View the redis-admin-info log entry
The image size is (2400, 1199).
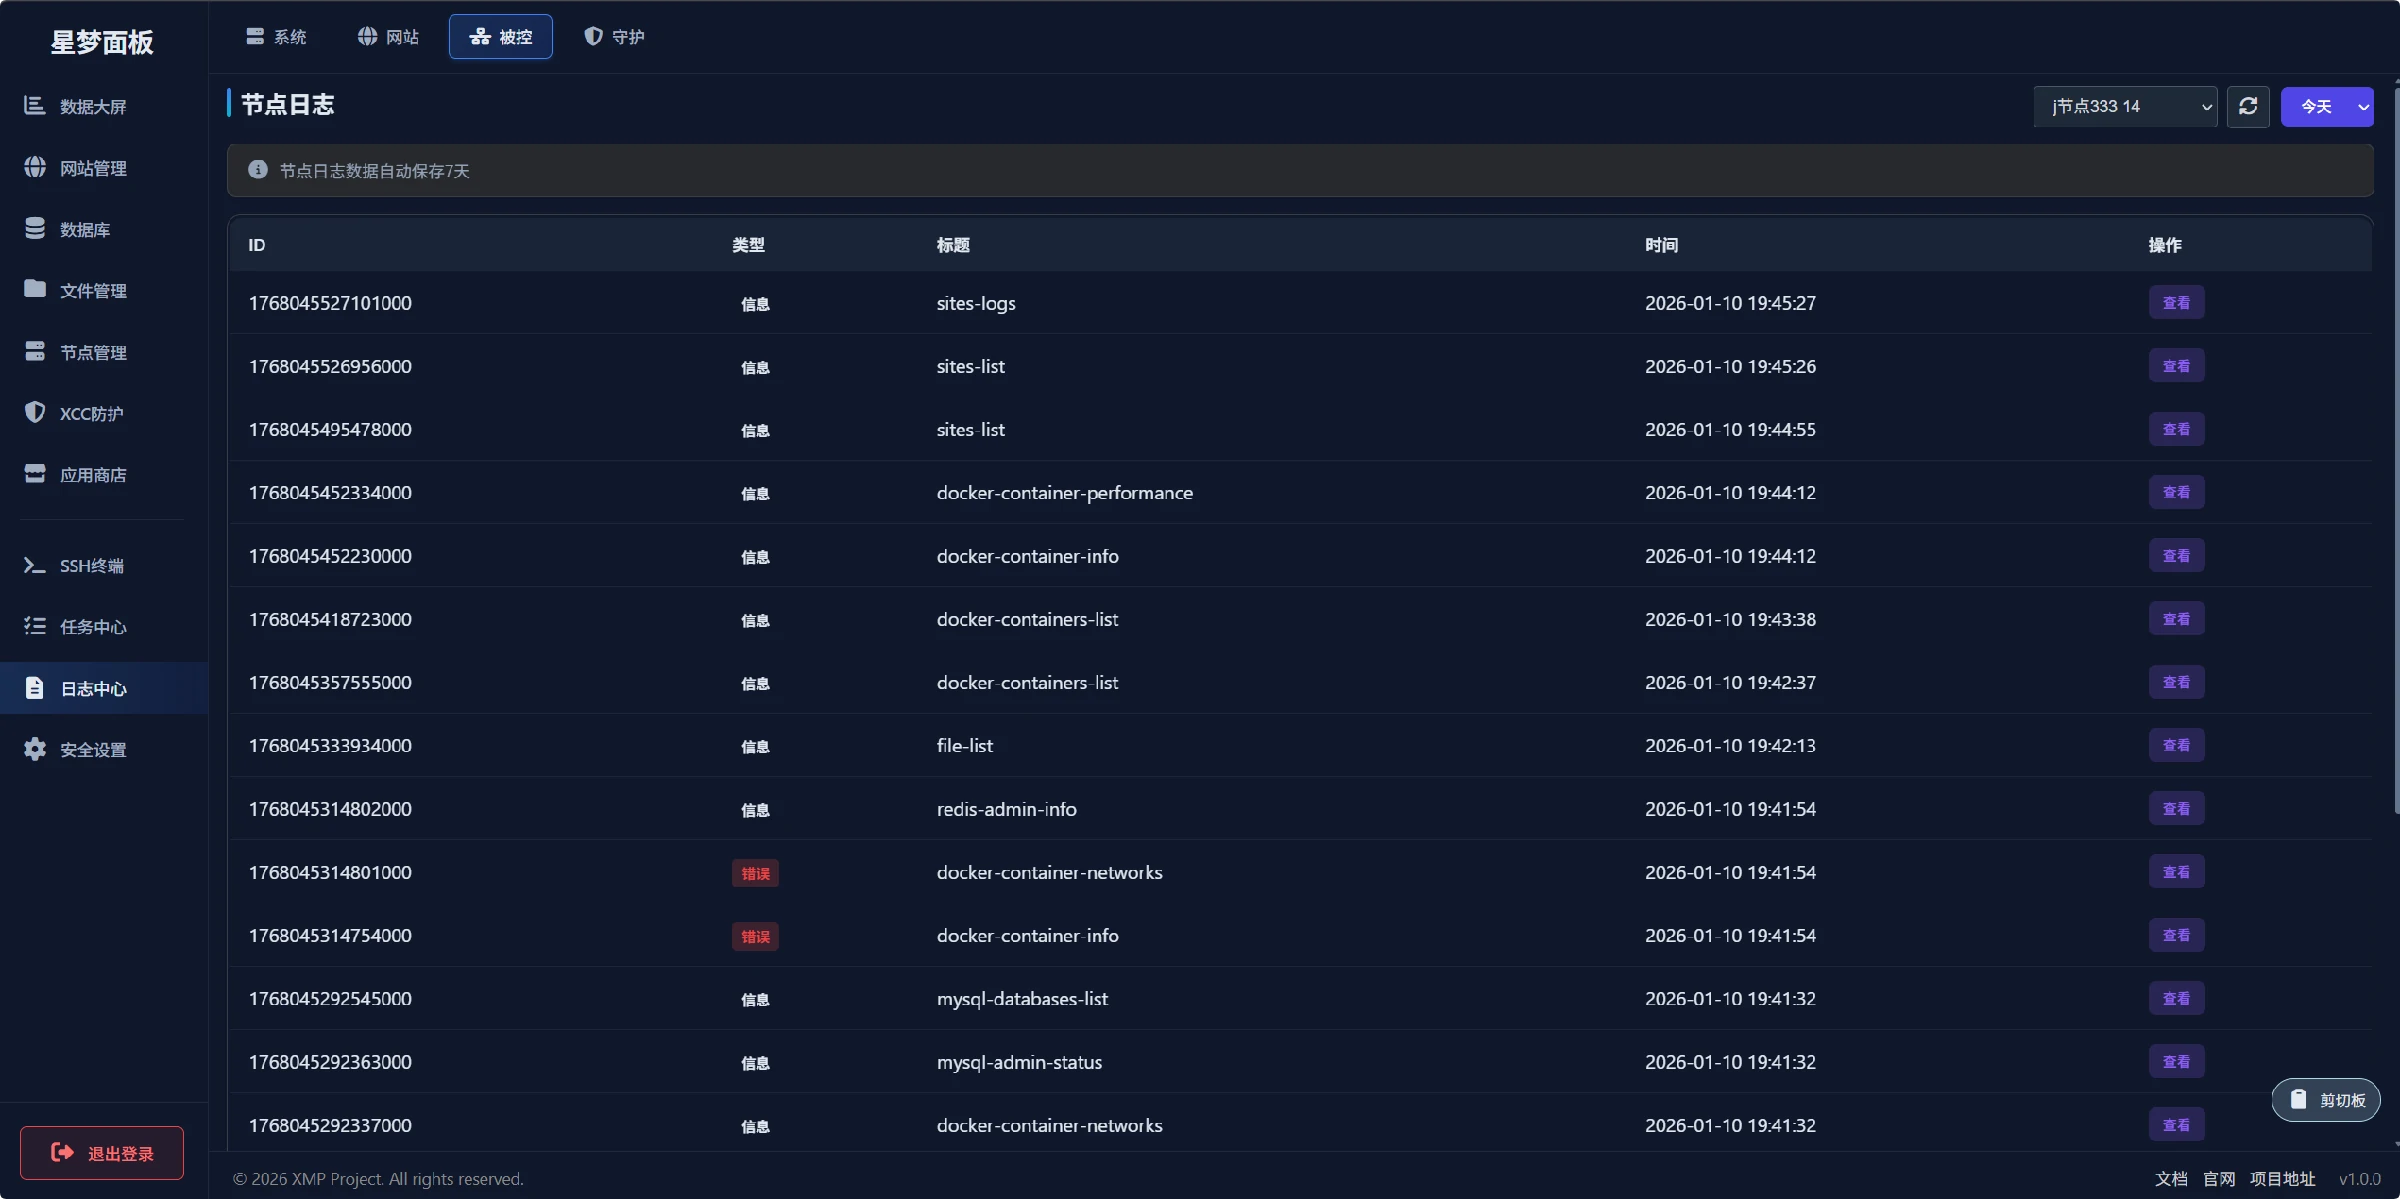click(x=2176, y=809)
